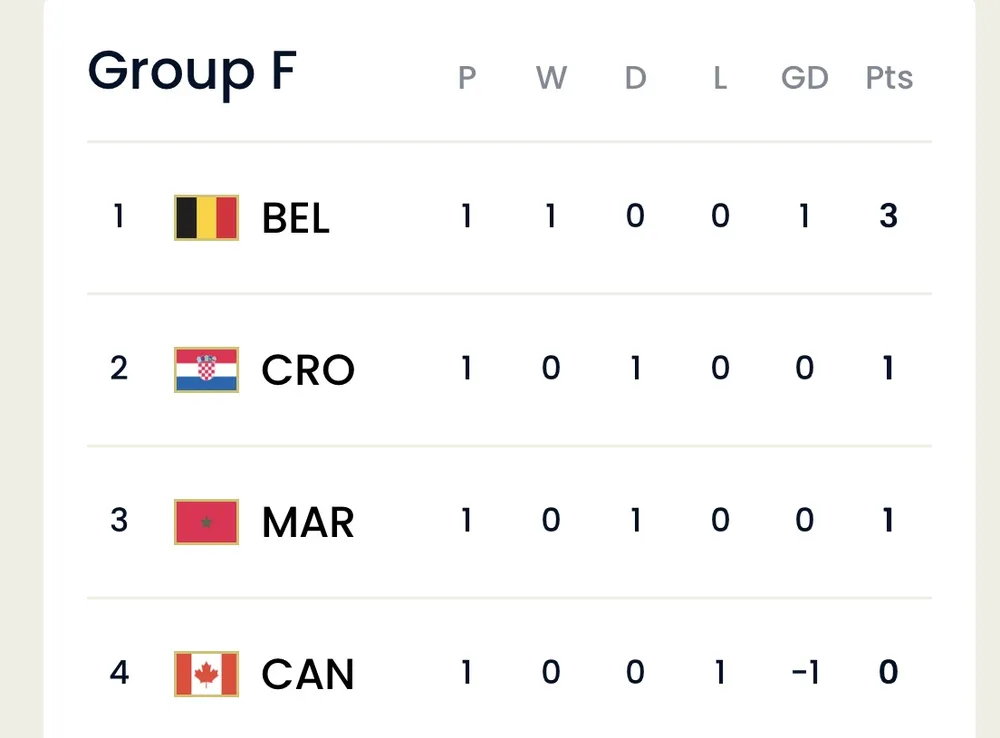
Task: Open the CAN team entry
Action: 308,674
